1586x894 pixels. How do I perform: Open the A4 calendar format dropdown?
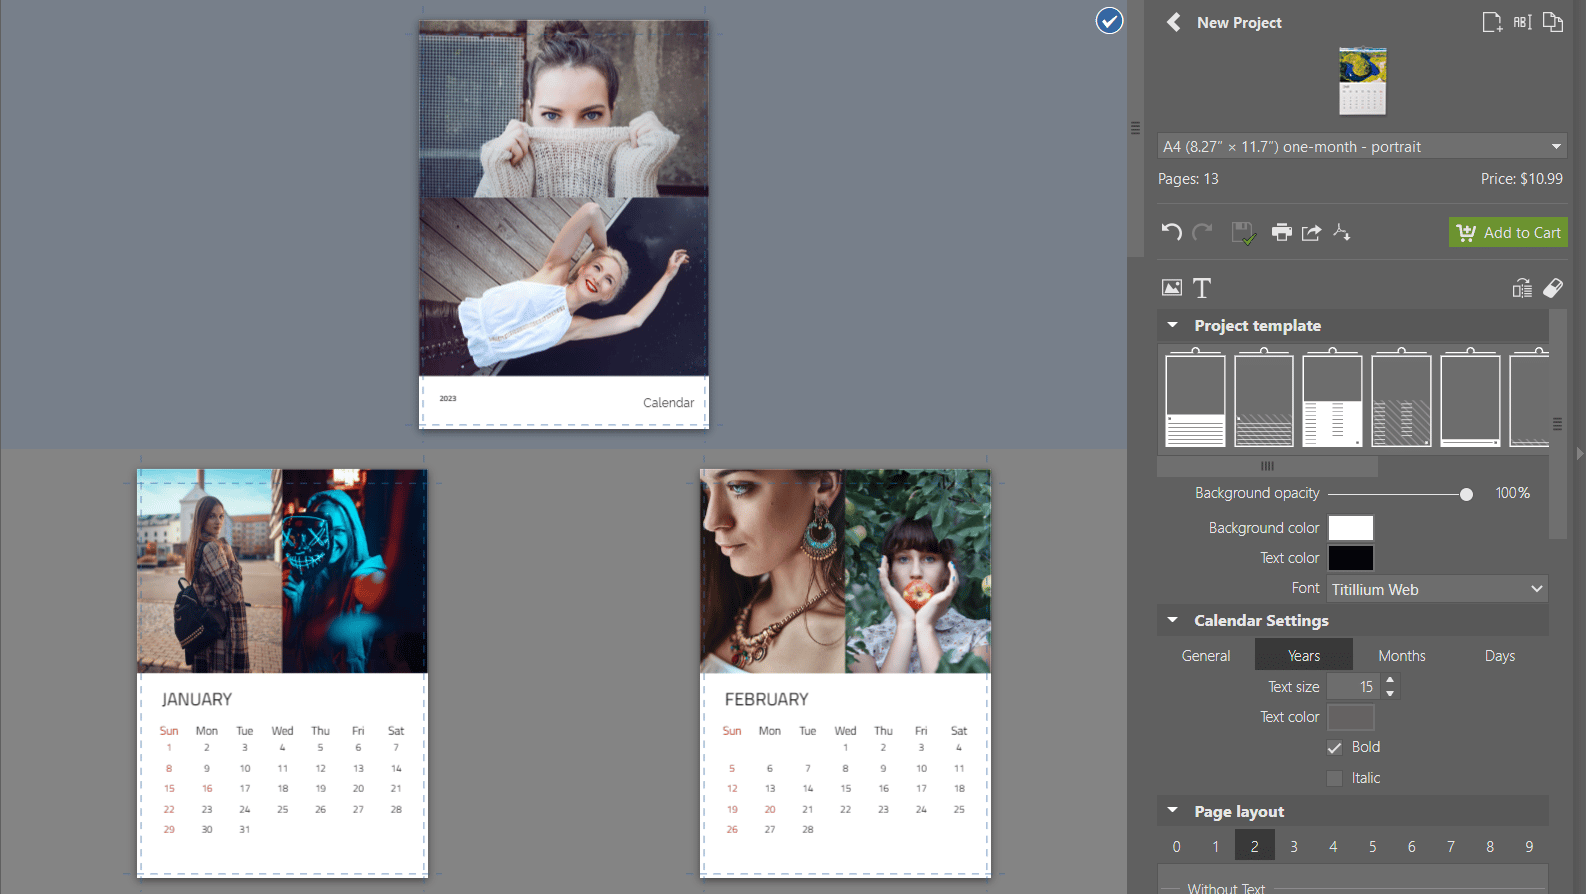click(x=1361, y=147)
